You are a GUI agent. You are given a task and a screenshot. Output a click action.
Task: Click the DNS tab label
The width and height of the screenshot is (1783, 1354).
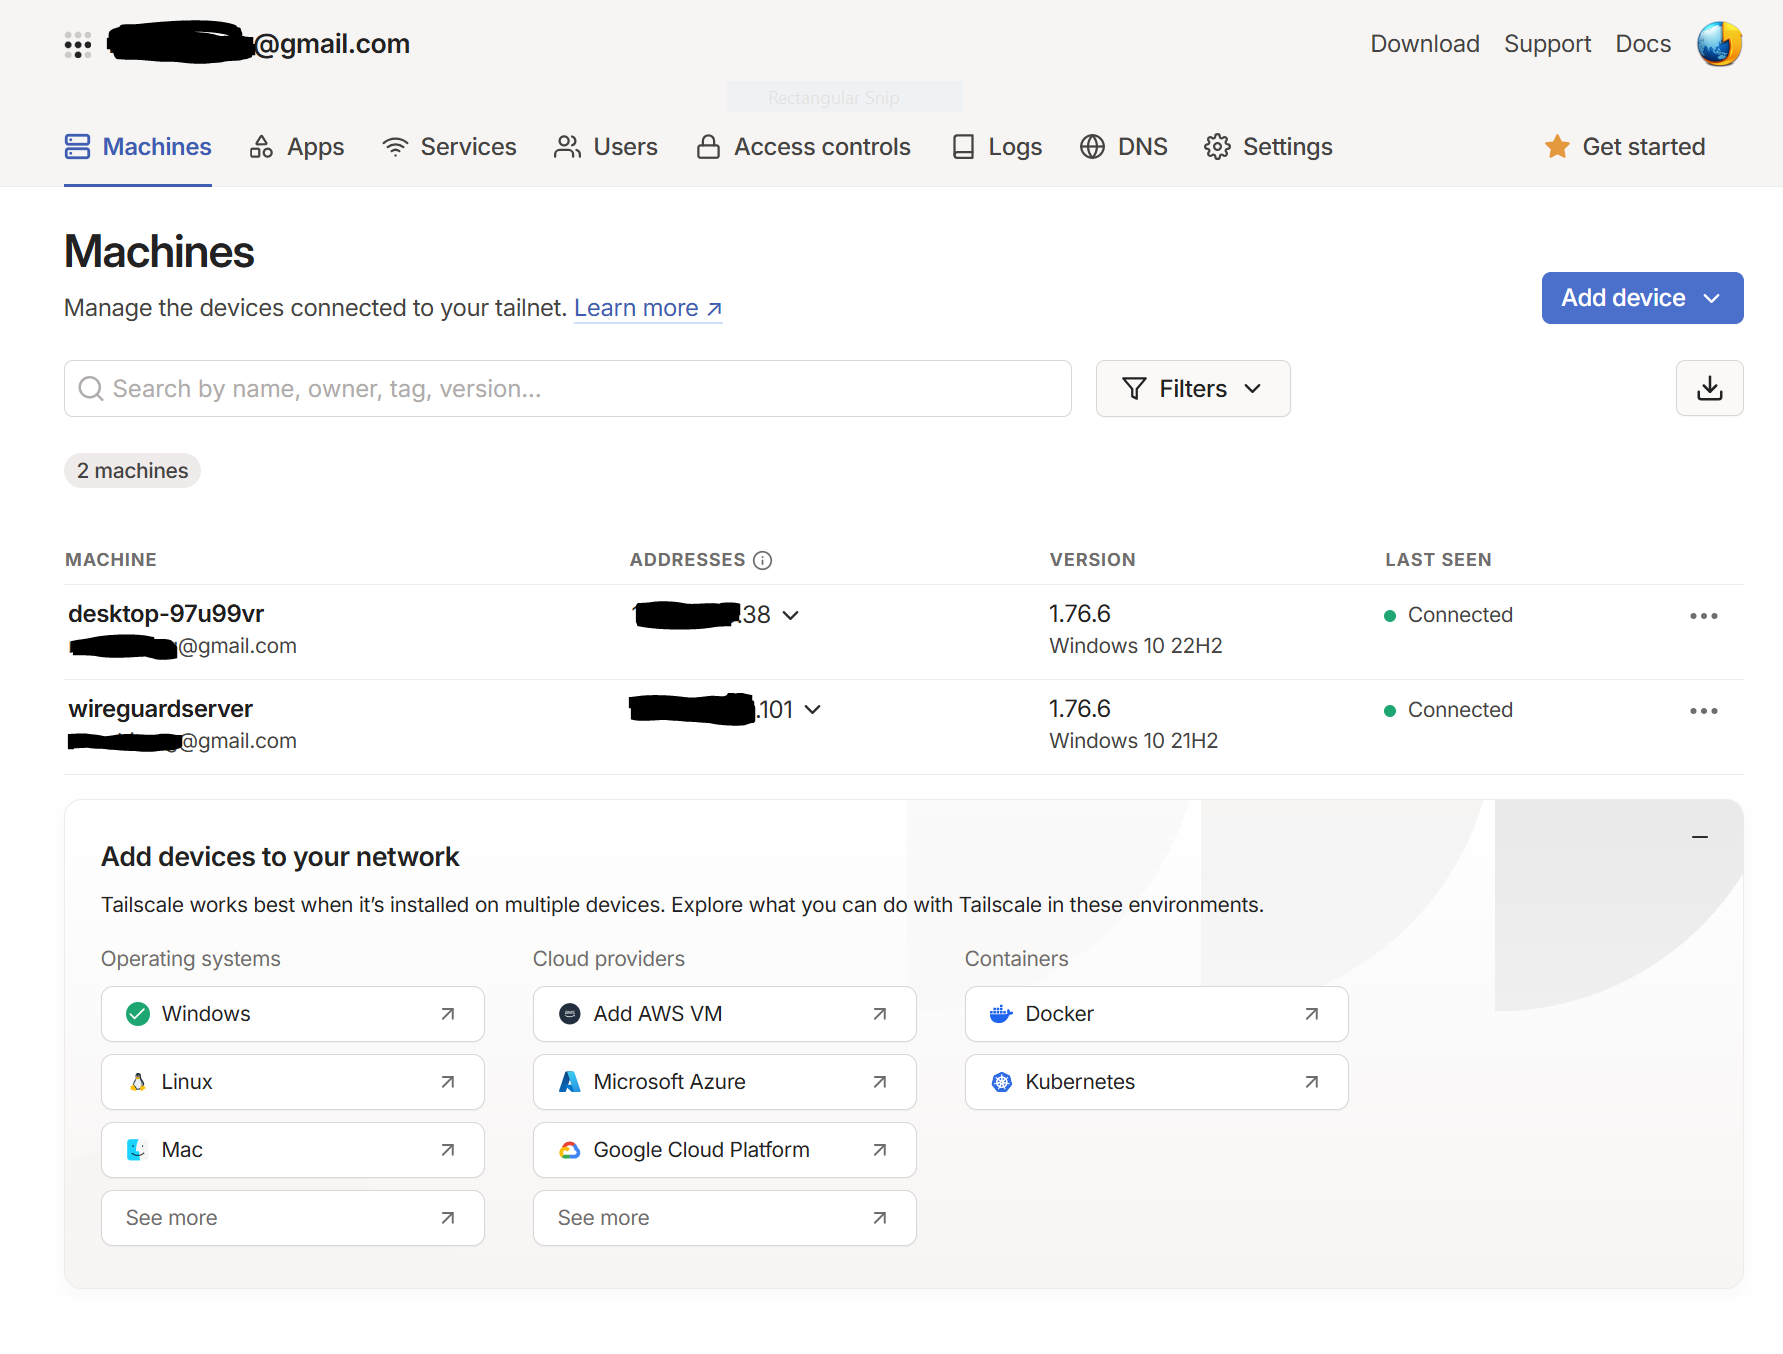(x=1142, y=147)
